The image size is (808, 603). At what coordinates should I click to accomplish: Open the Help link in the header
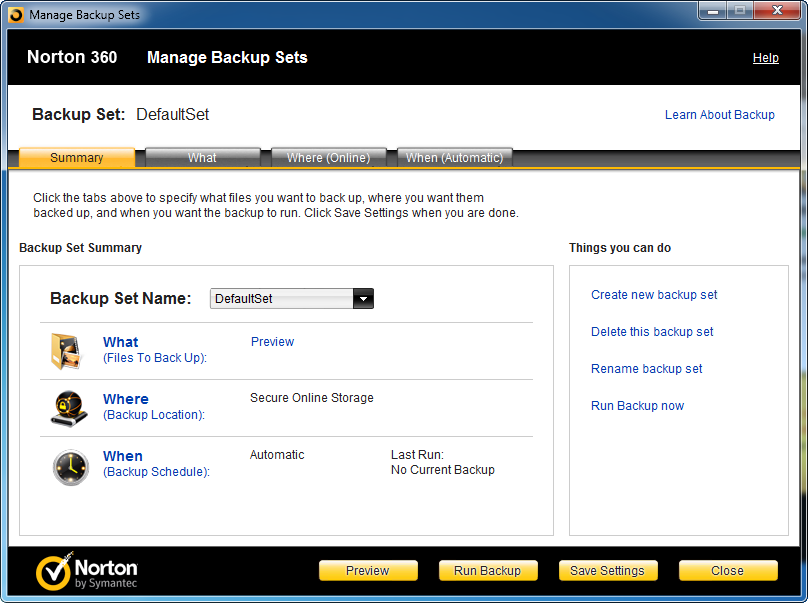(766, 58)
